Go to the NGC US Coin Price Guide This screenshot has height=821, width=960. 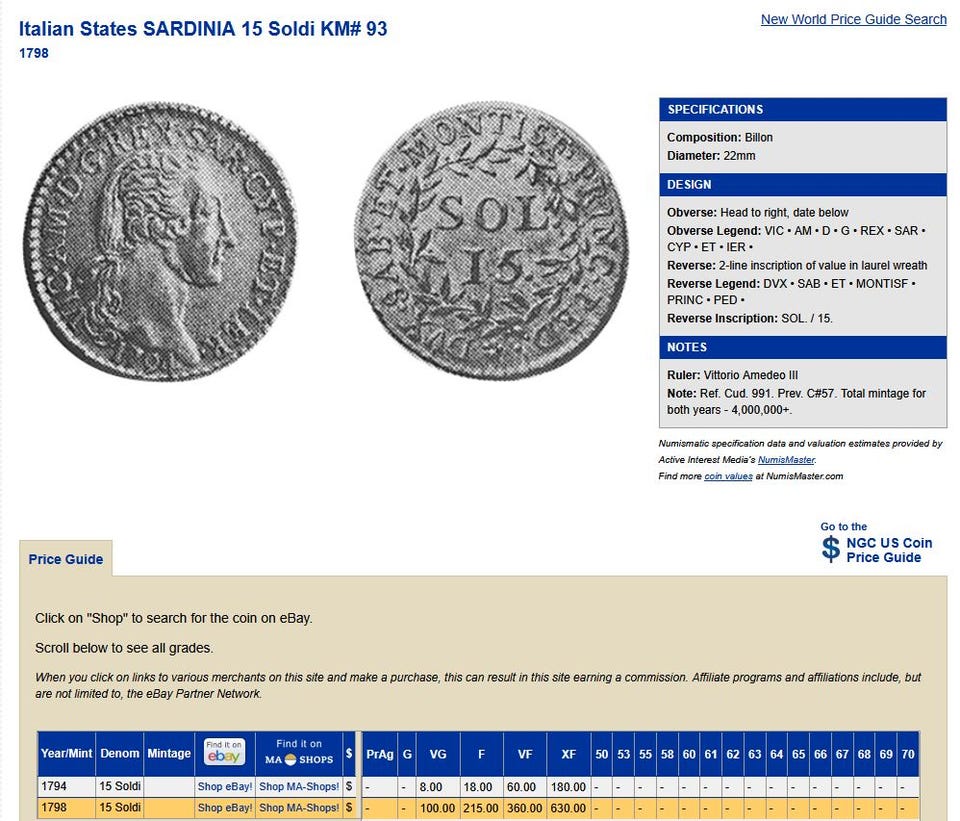(x=889, y=550)
